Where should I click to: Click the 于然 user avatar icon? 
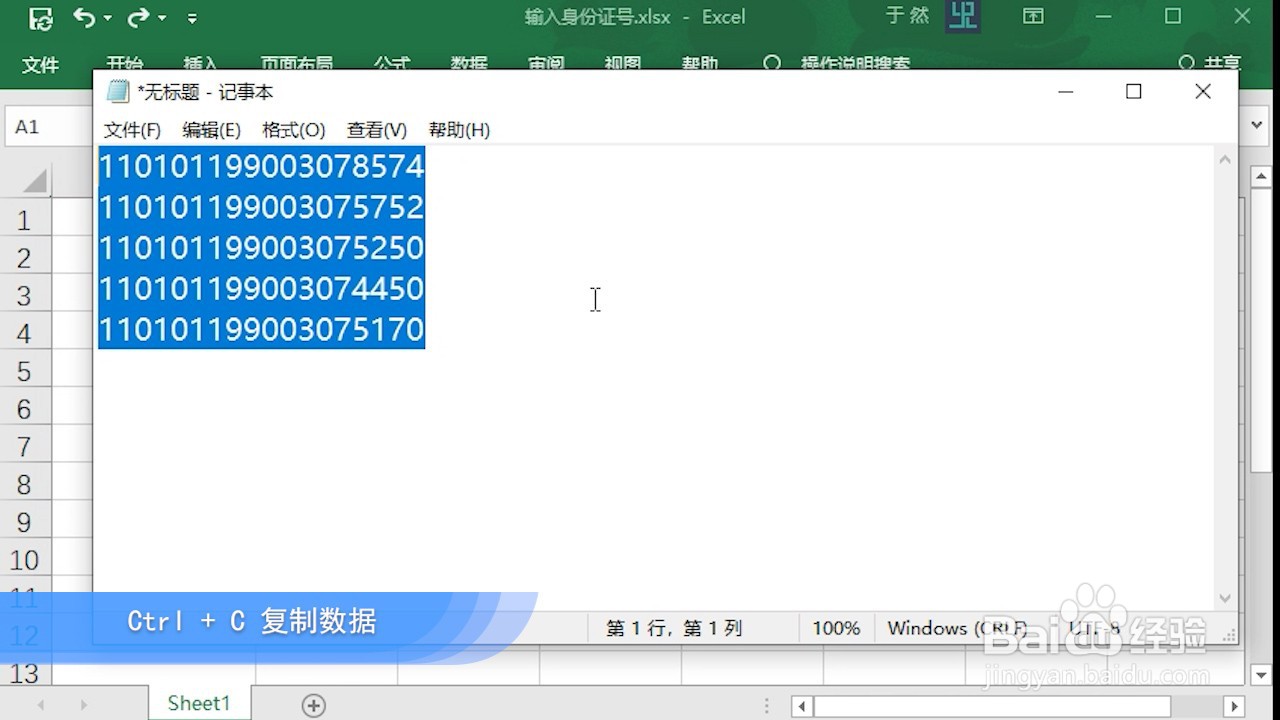coord(961,17)
